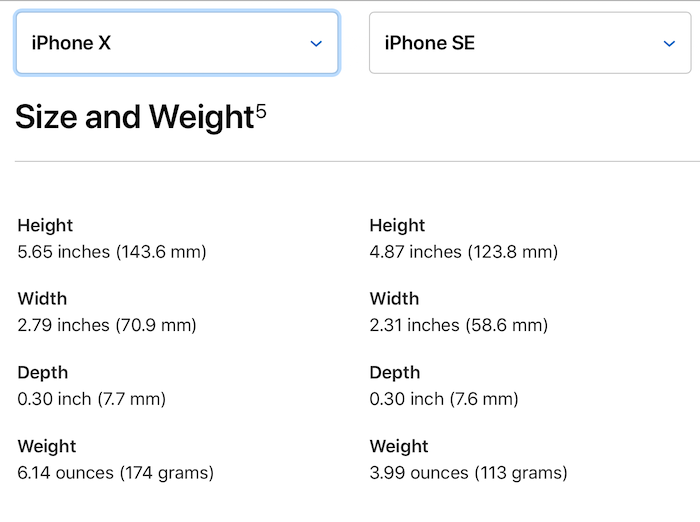Click the chevron arrow beside iPhone X
700x522 pixels.
tap(316, 43)
